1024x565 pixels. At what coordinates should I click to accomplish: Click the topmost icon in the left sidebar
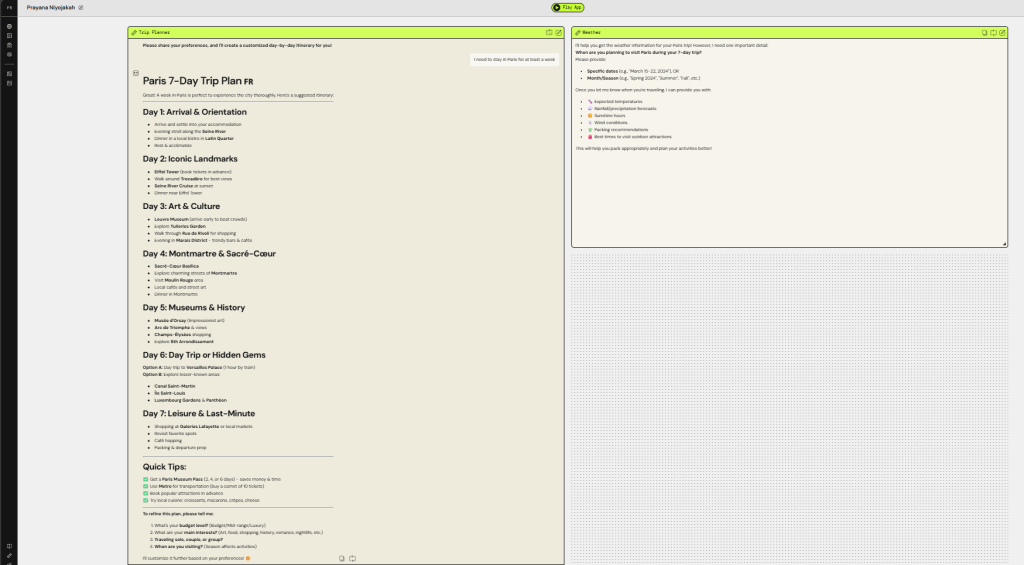coord(9,26)
